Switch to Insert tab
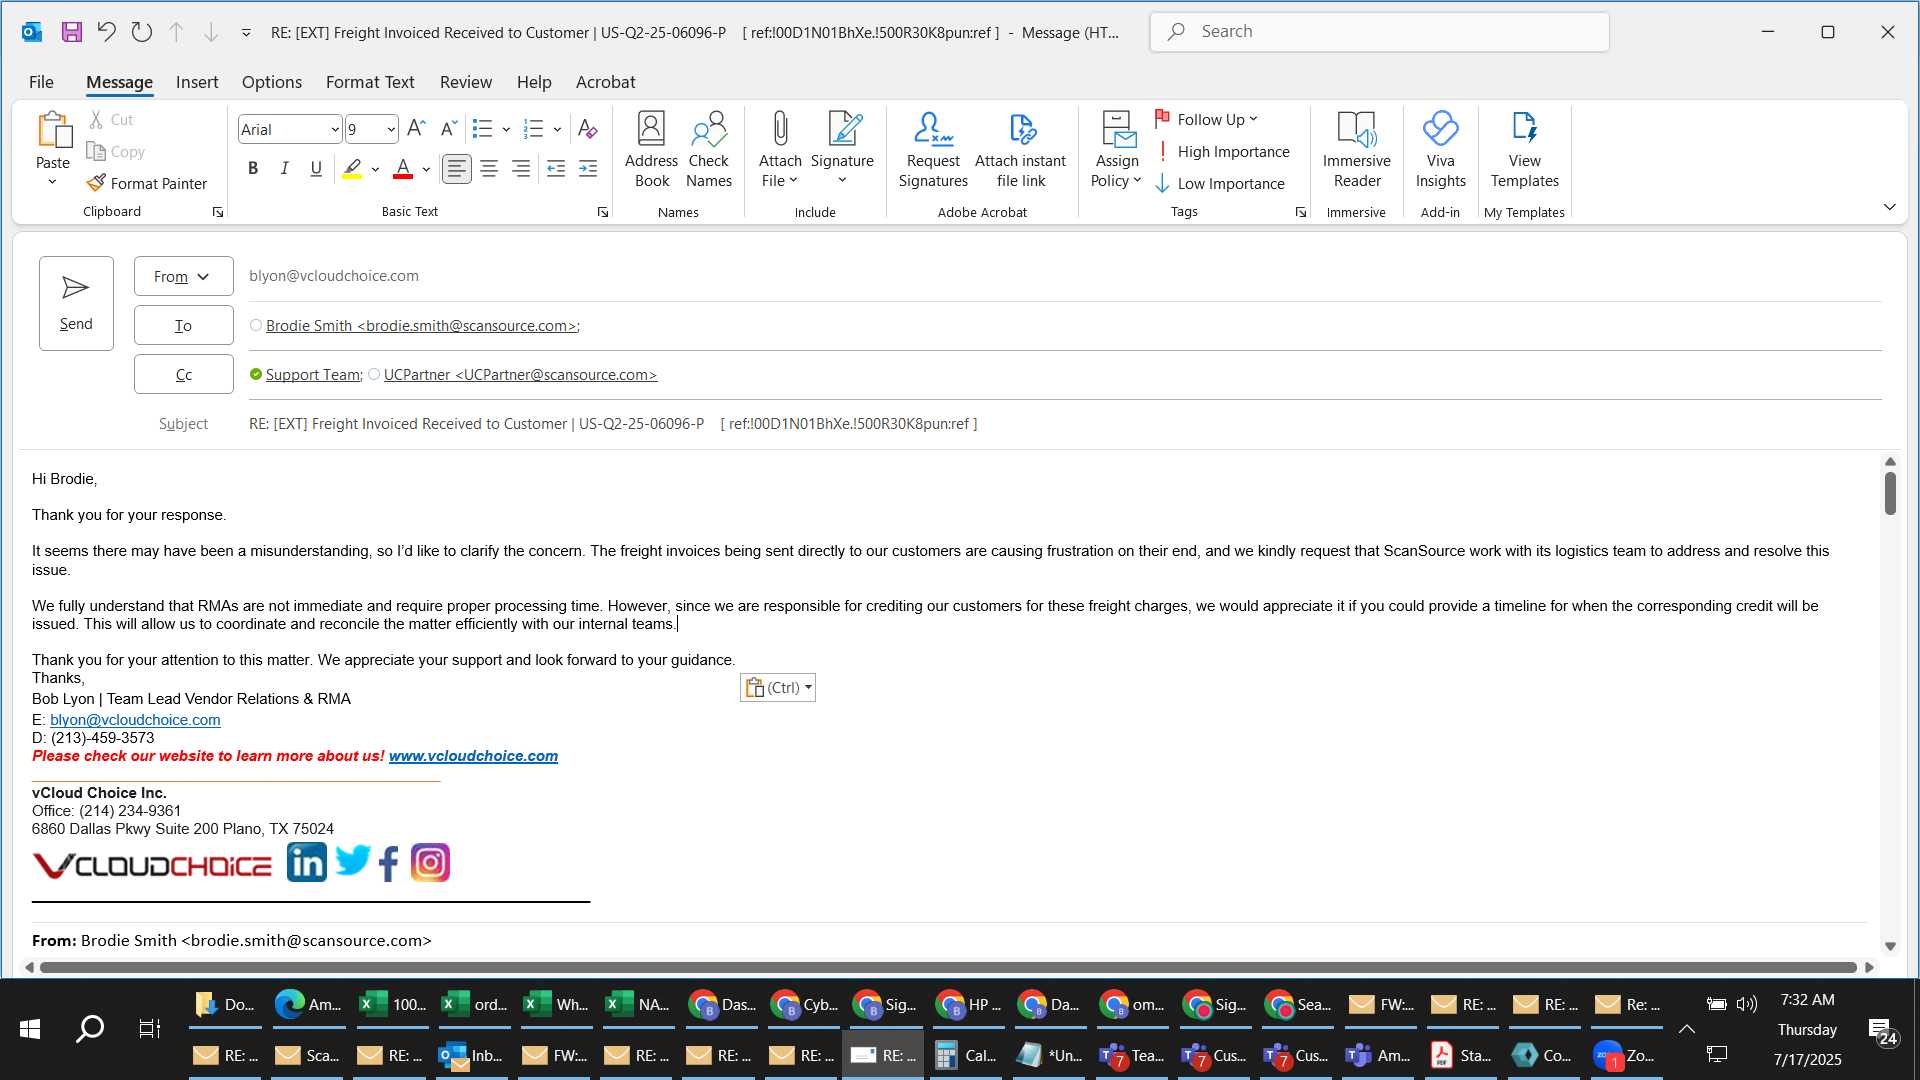The image size is (1920, 1080). pos(197,82)
